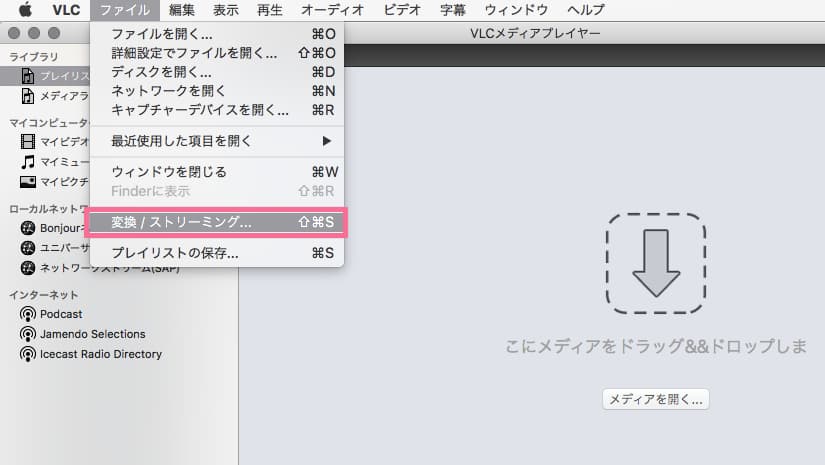The height and width of the screenshot is (465, 825).
Task: Close the VLC window
Action: 14,33
